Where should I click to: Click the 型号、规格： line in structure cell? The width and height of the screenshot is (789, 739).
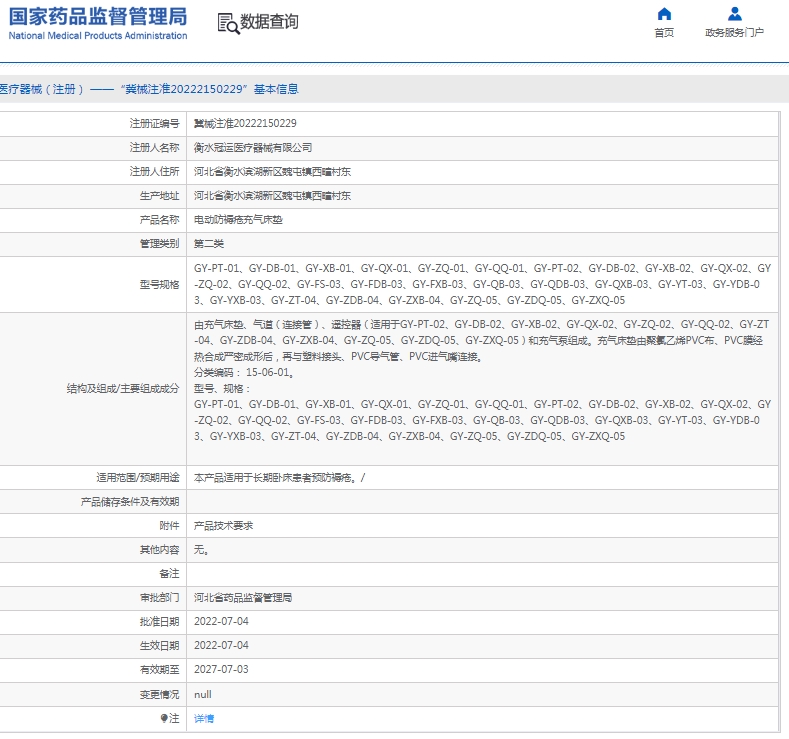coord(222,388)
